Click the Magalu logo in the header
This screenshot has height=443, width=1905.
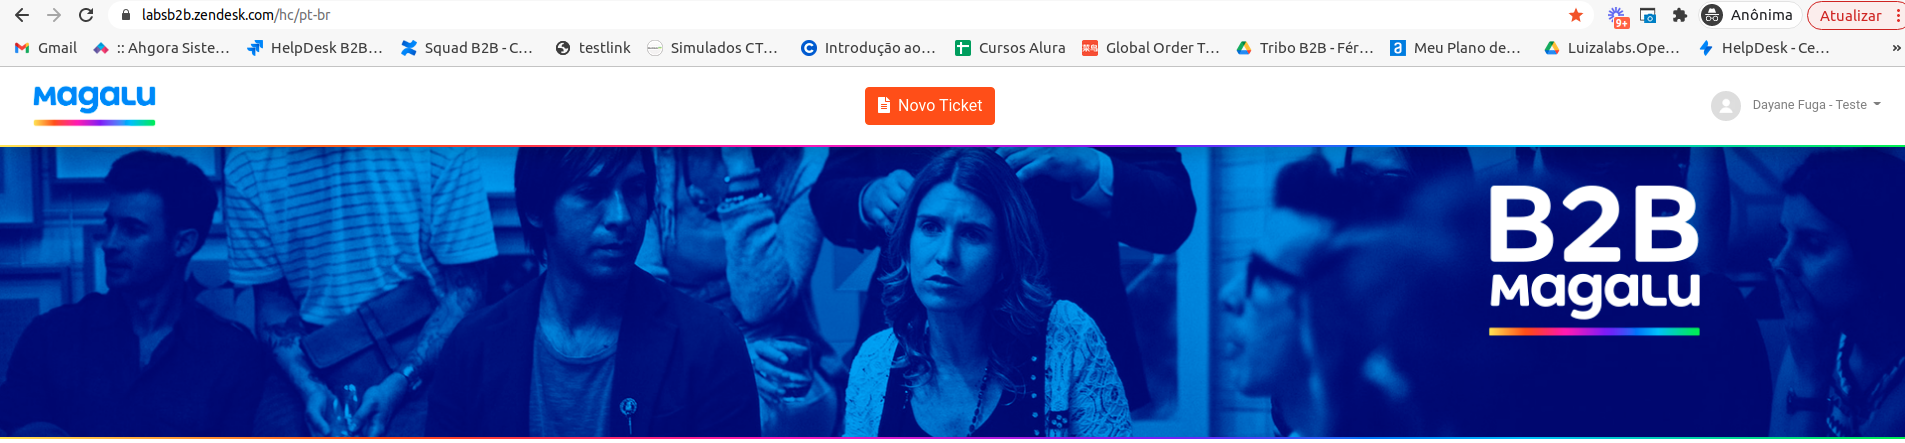94,104
